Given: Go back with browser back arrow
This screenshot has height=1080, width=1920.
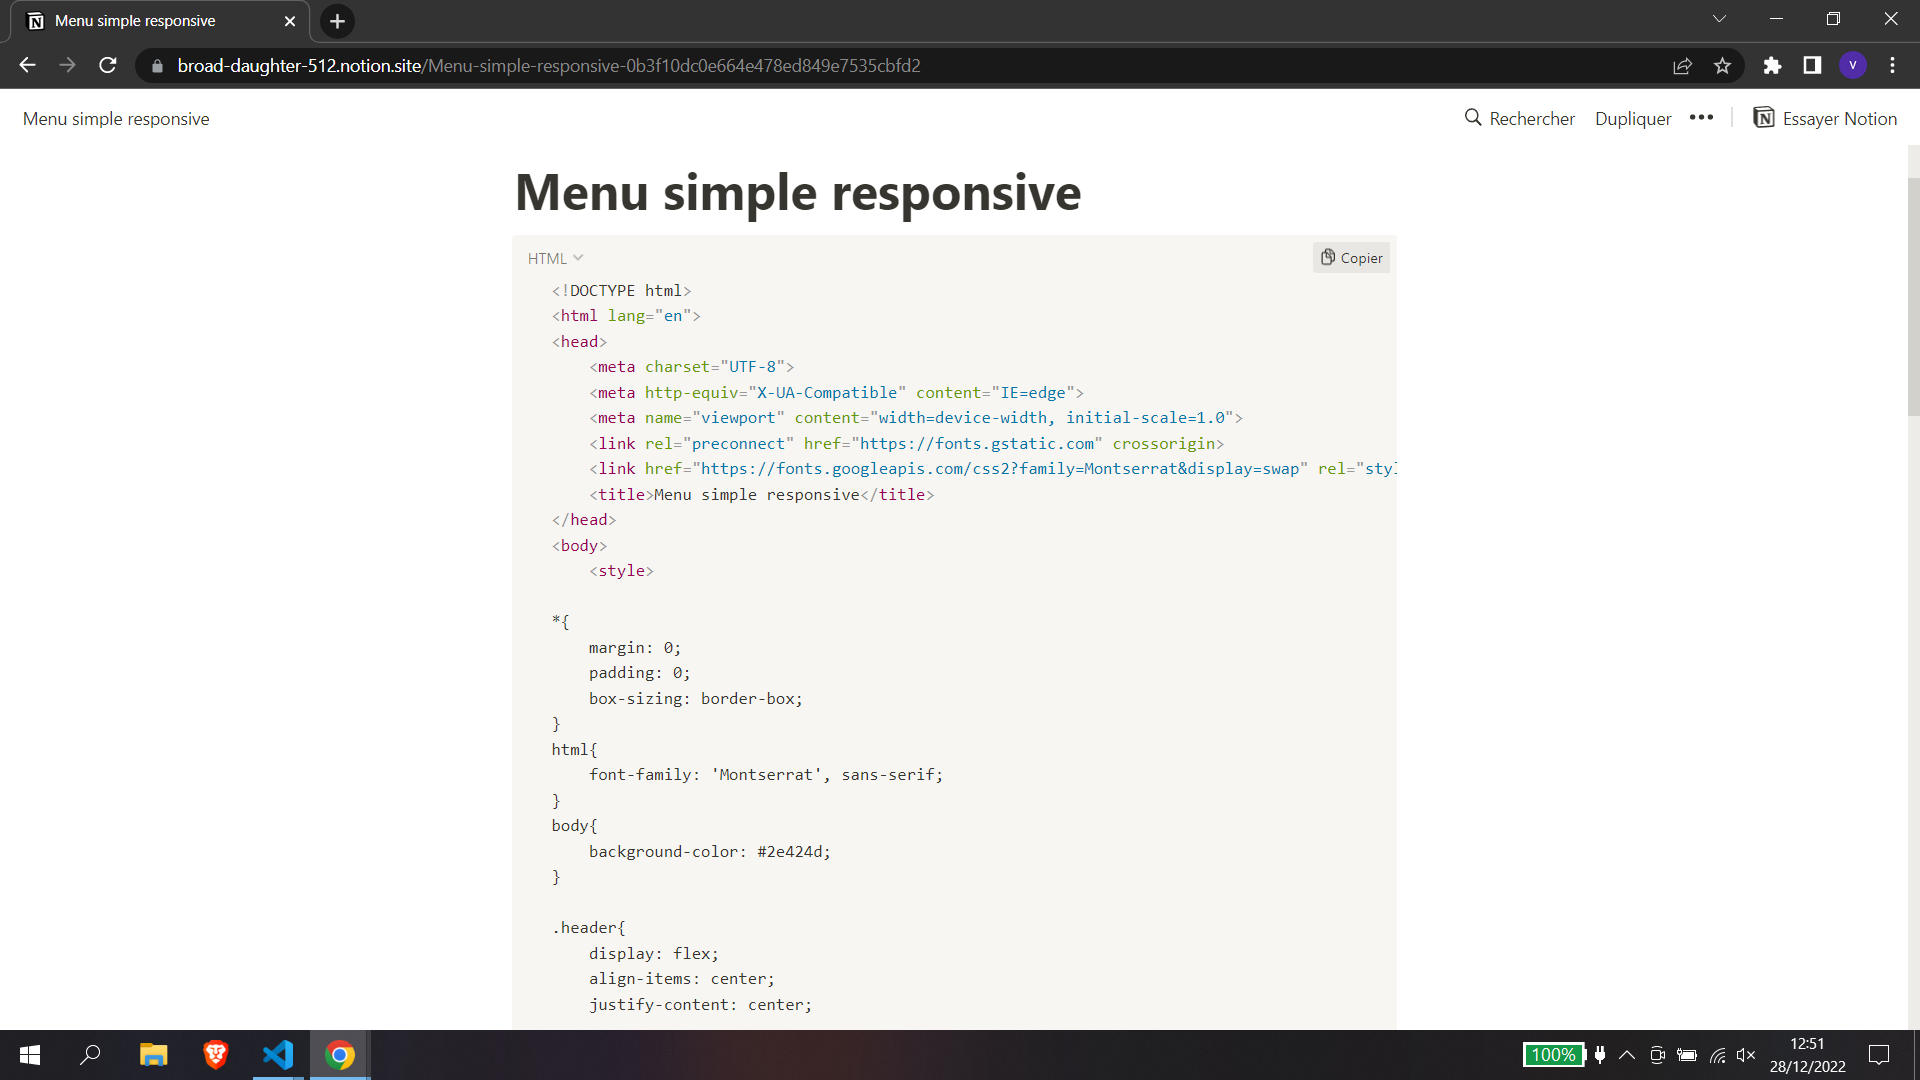Looking at the screenshot, I should pyautogui.click(x=27, y=65).
